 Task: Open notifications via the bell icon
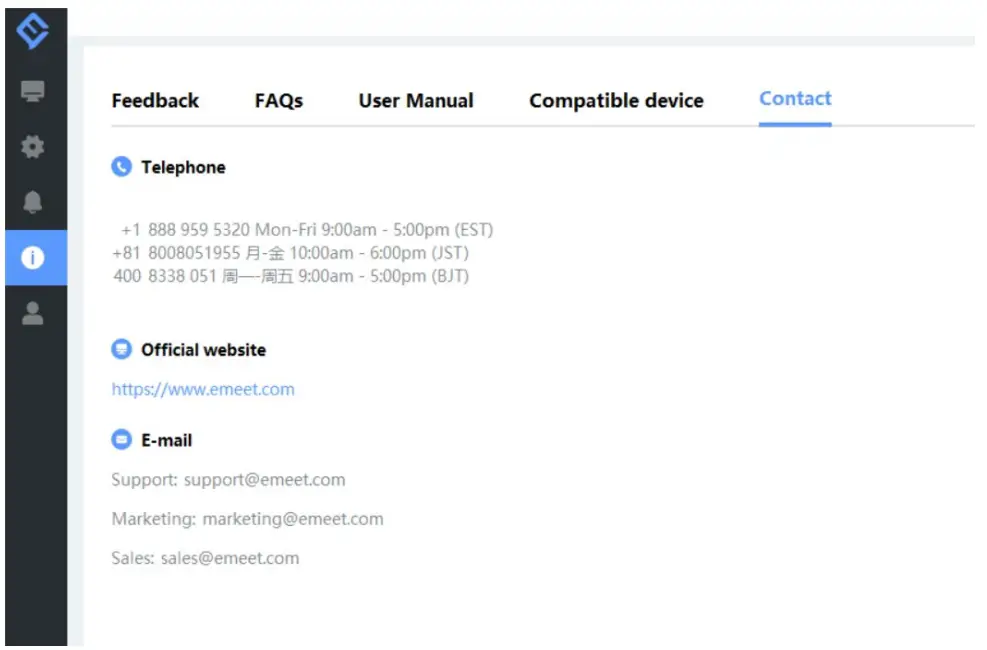click(x=33, y=202)
